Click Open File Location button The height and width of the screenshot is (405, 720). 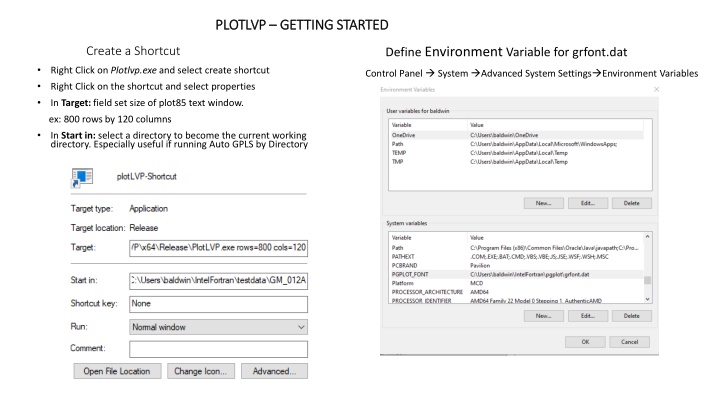point(117,371)
